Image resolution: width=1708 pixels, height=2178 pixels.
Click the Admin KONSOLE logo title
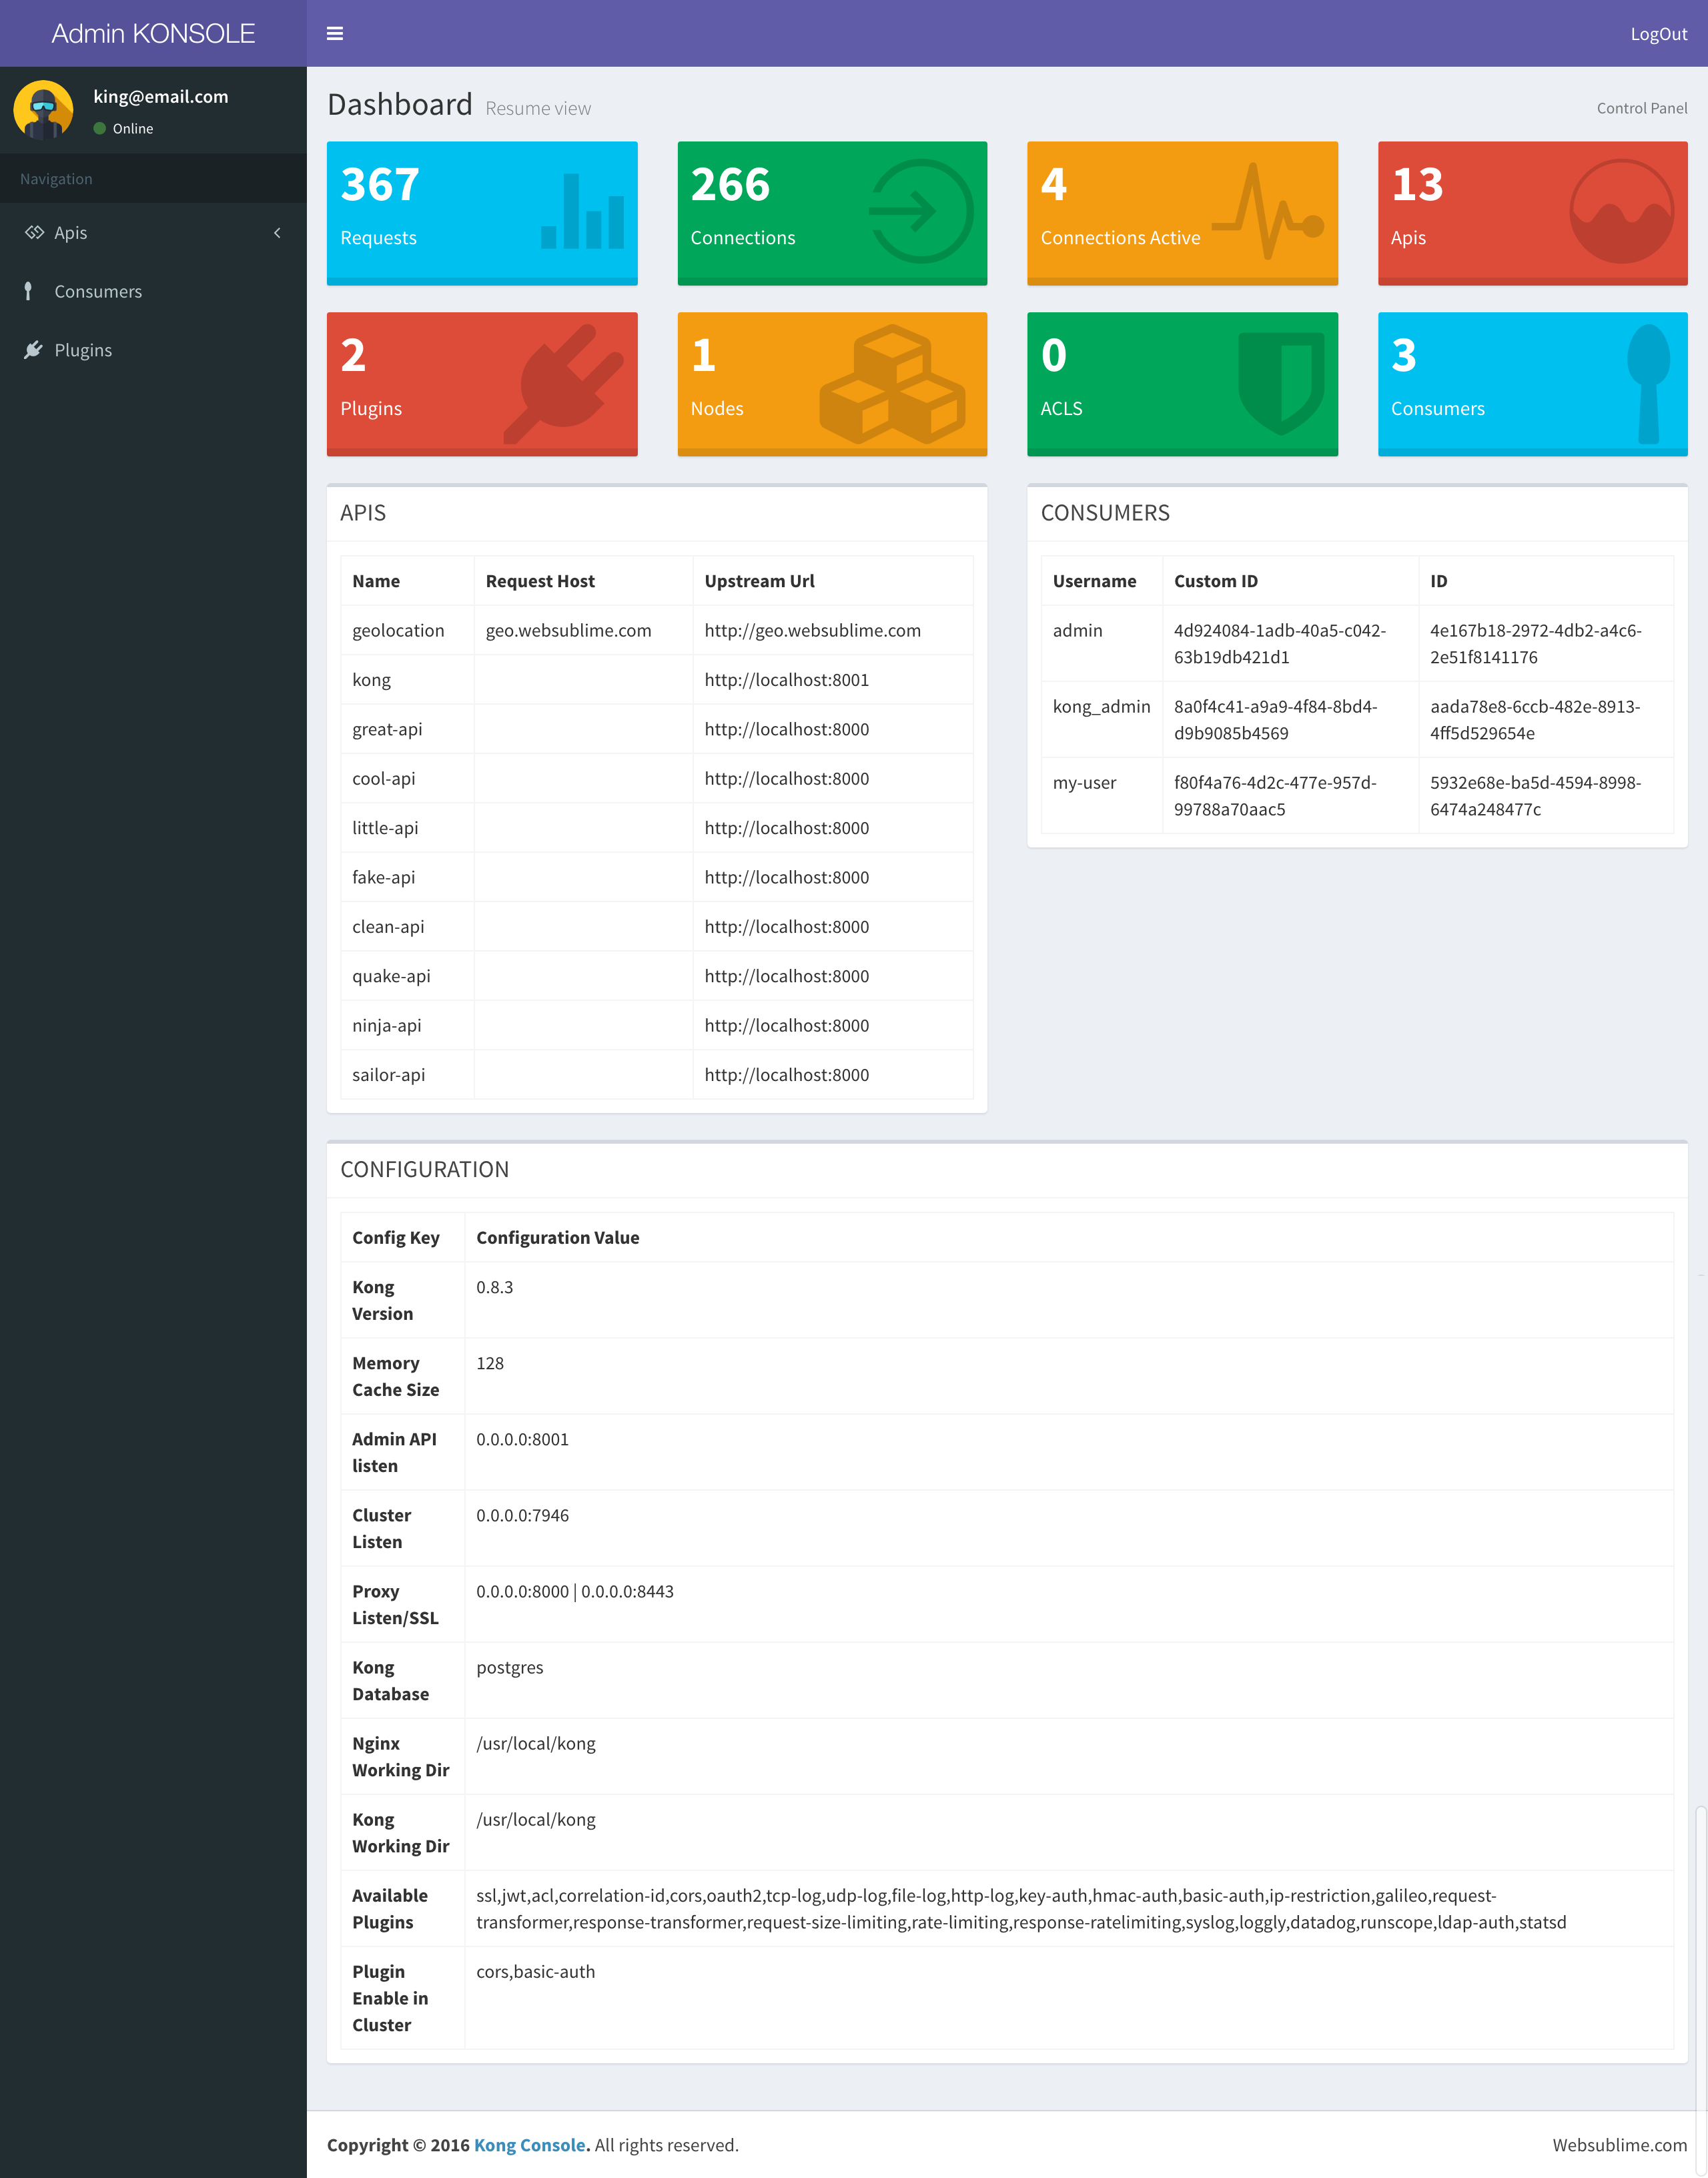pyautogui.click(x=153, y=34)
